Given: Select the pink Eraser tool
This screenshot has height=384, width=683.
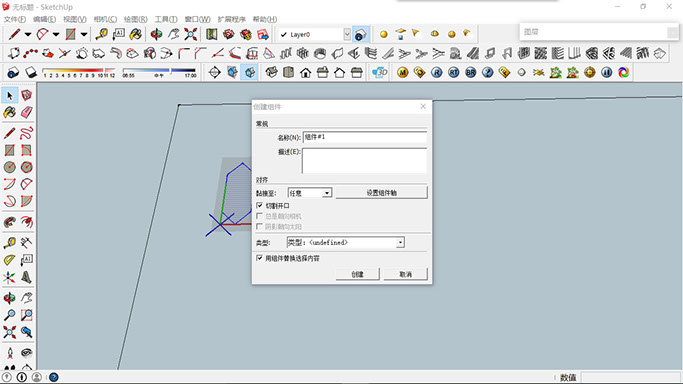Looking at the screenshot, I should 27,112.
